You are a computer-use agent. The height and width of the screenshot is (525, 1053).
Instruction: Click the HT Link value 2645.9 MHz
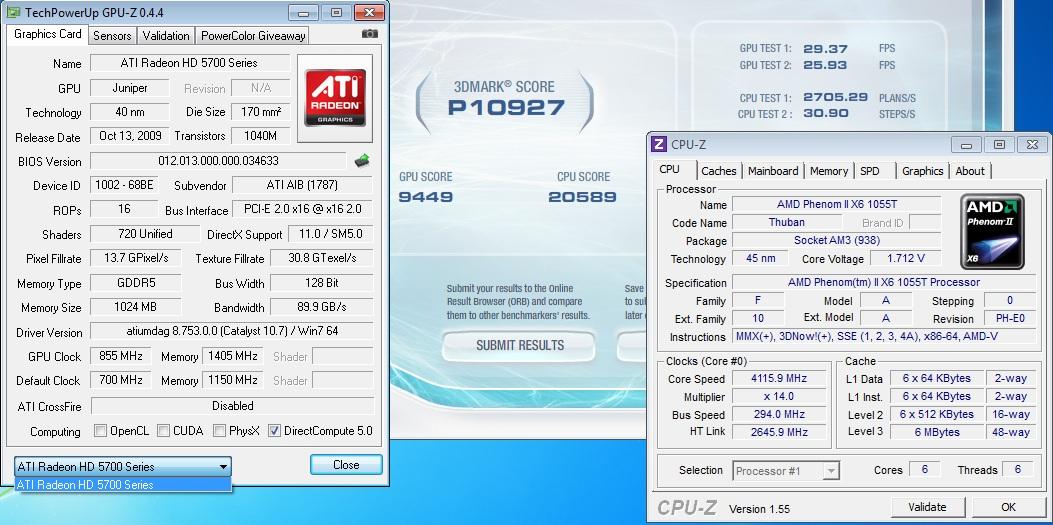779,432
